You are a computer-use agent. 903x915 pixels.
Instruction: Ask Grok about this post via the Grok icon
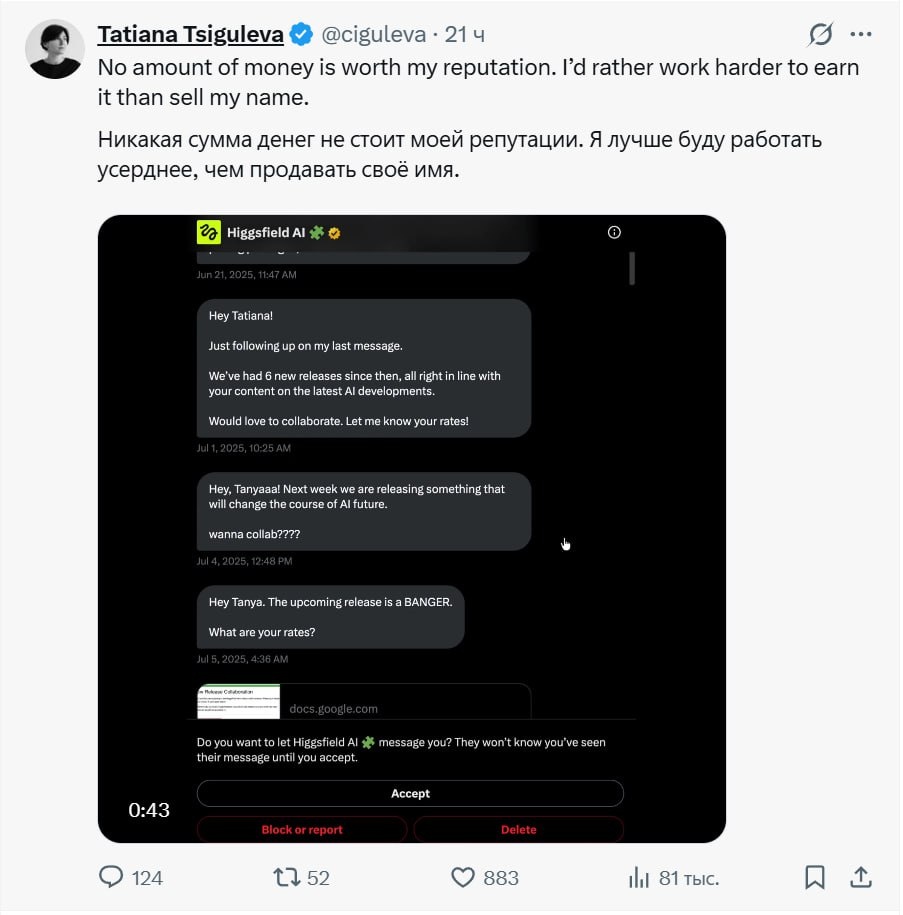[820, 33]
